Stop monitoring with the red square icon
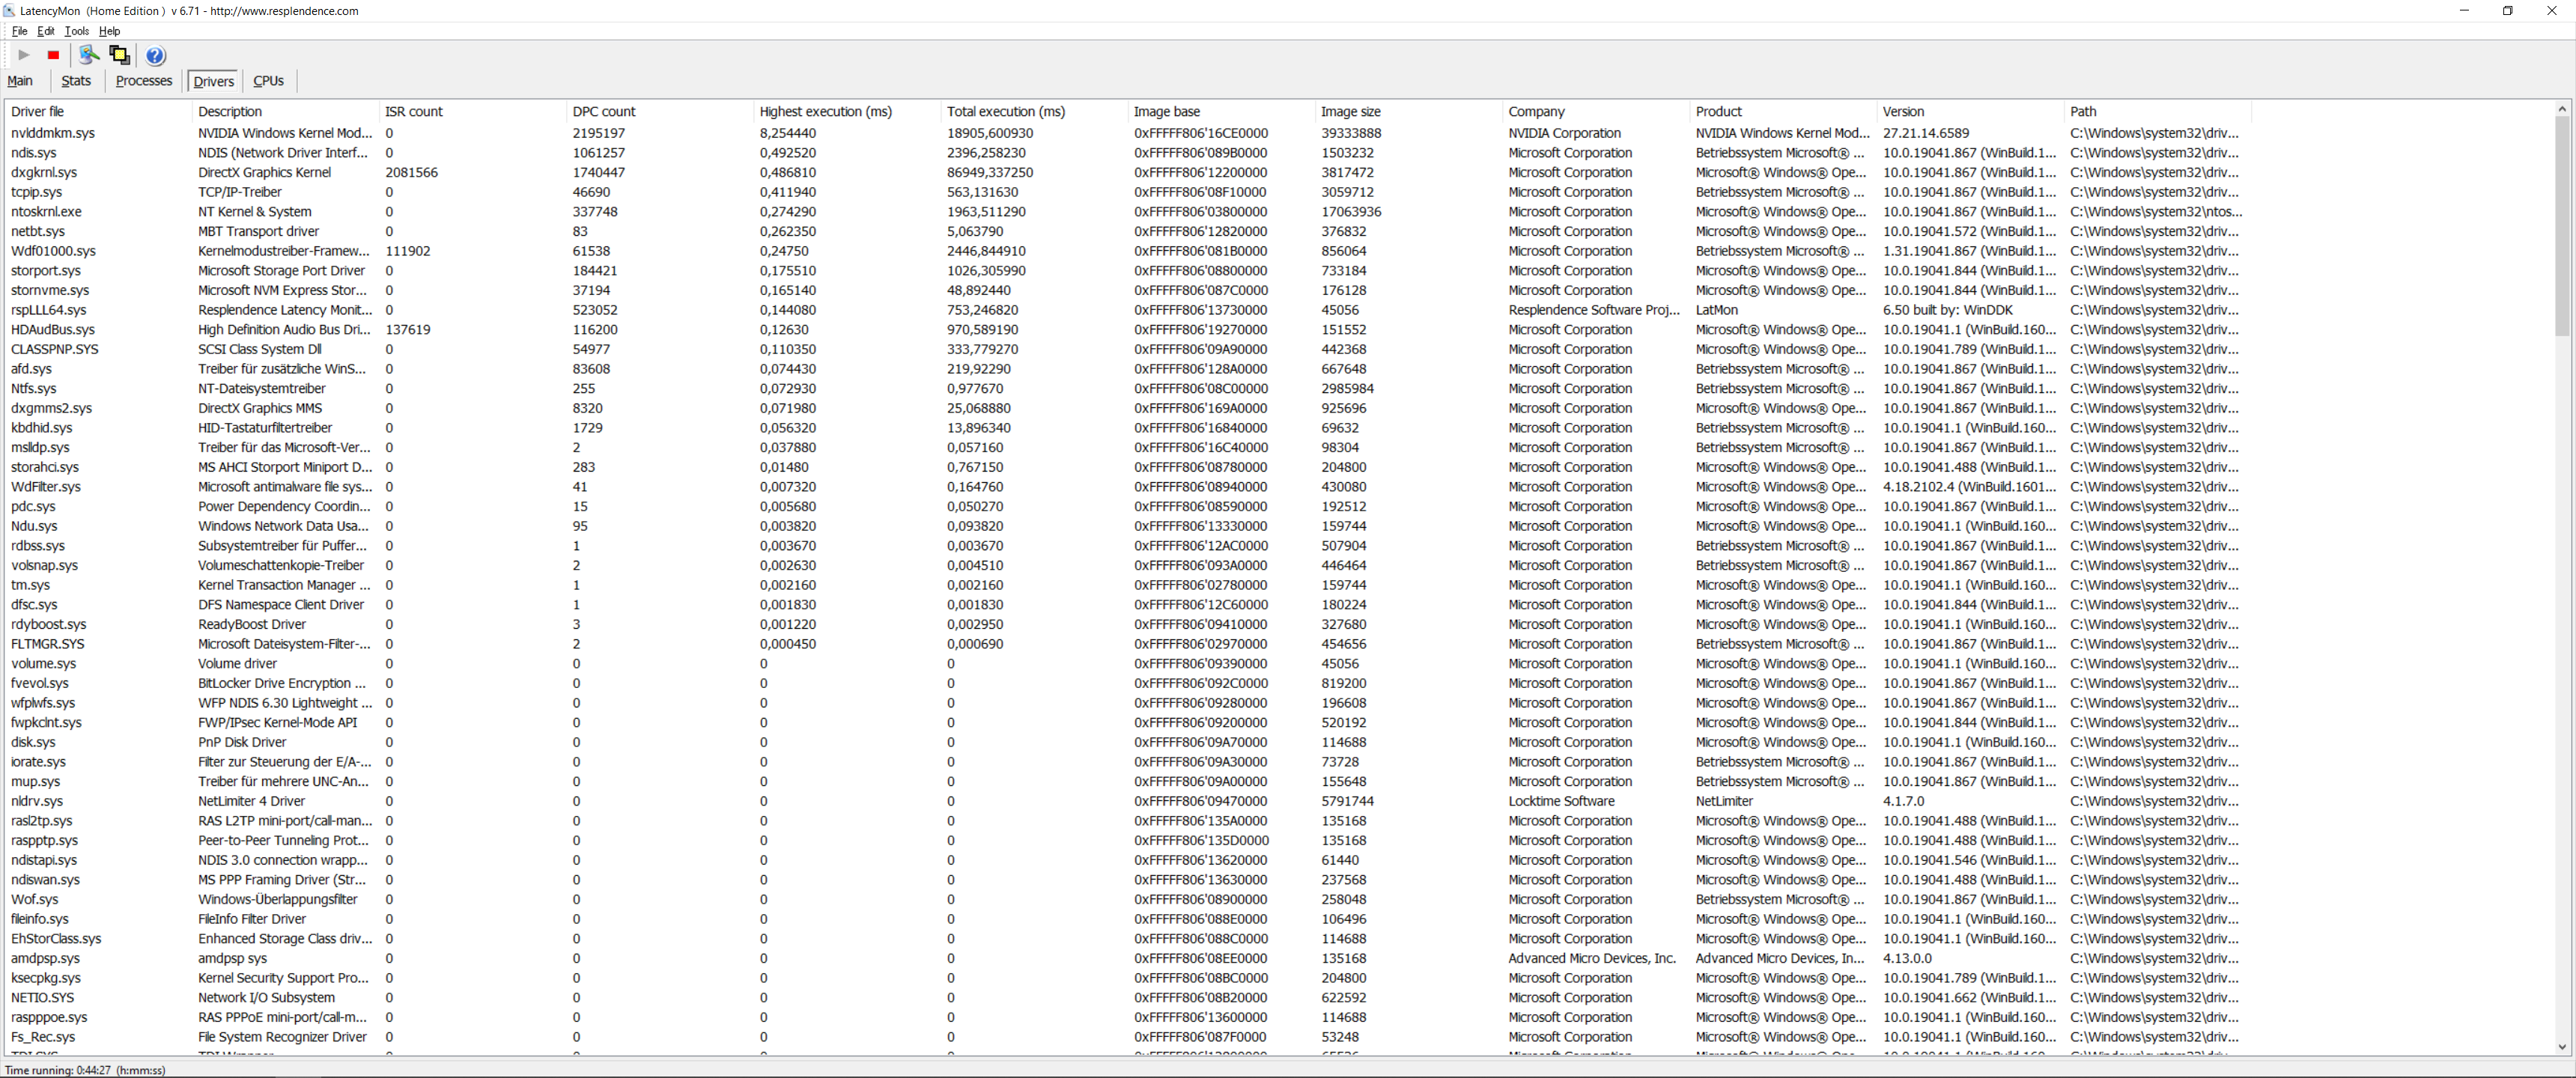The width and height of the screenshot is (2576, 1078). (x=54, y=55)
